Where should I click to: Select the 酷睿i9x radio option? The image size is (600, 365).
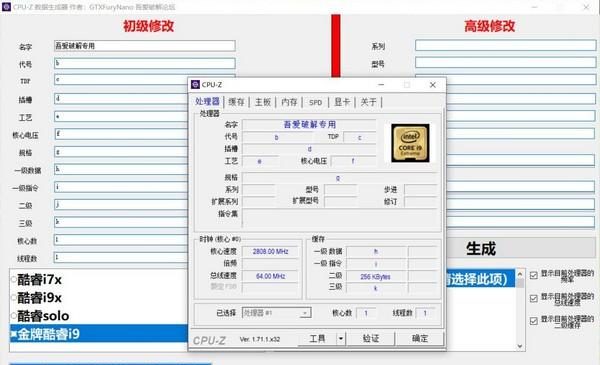point(14,298)
